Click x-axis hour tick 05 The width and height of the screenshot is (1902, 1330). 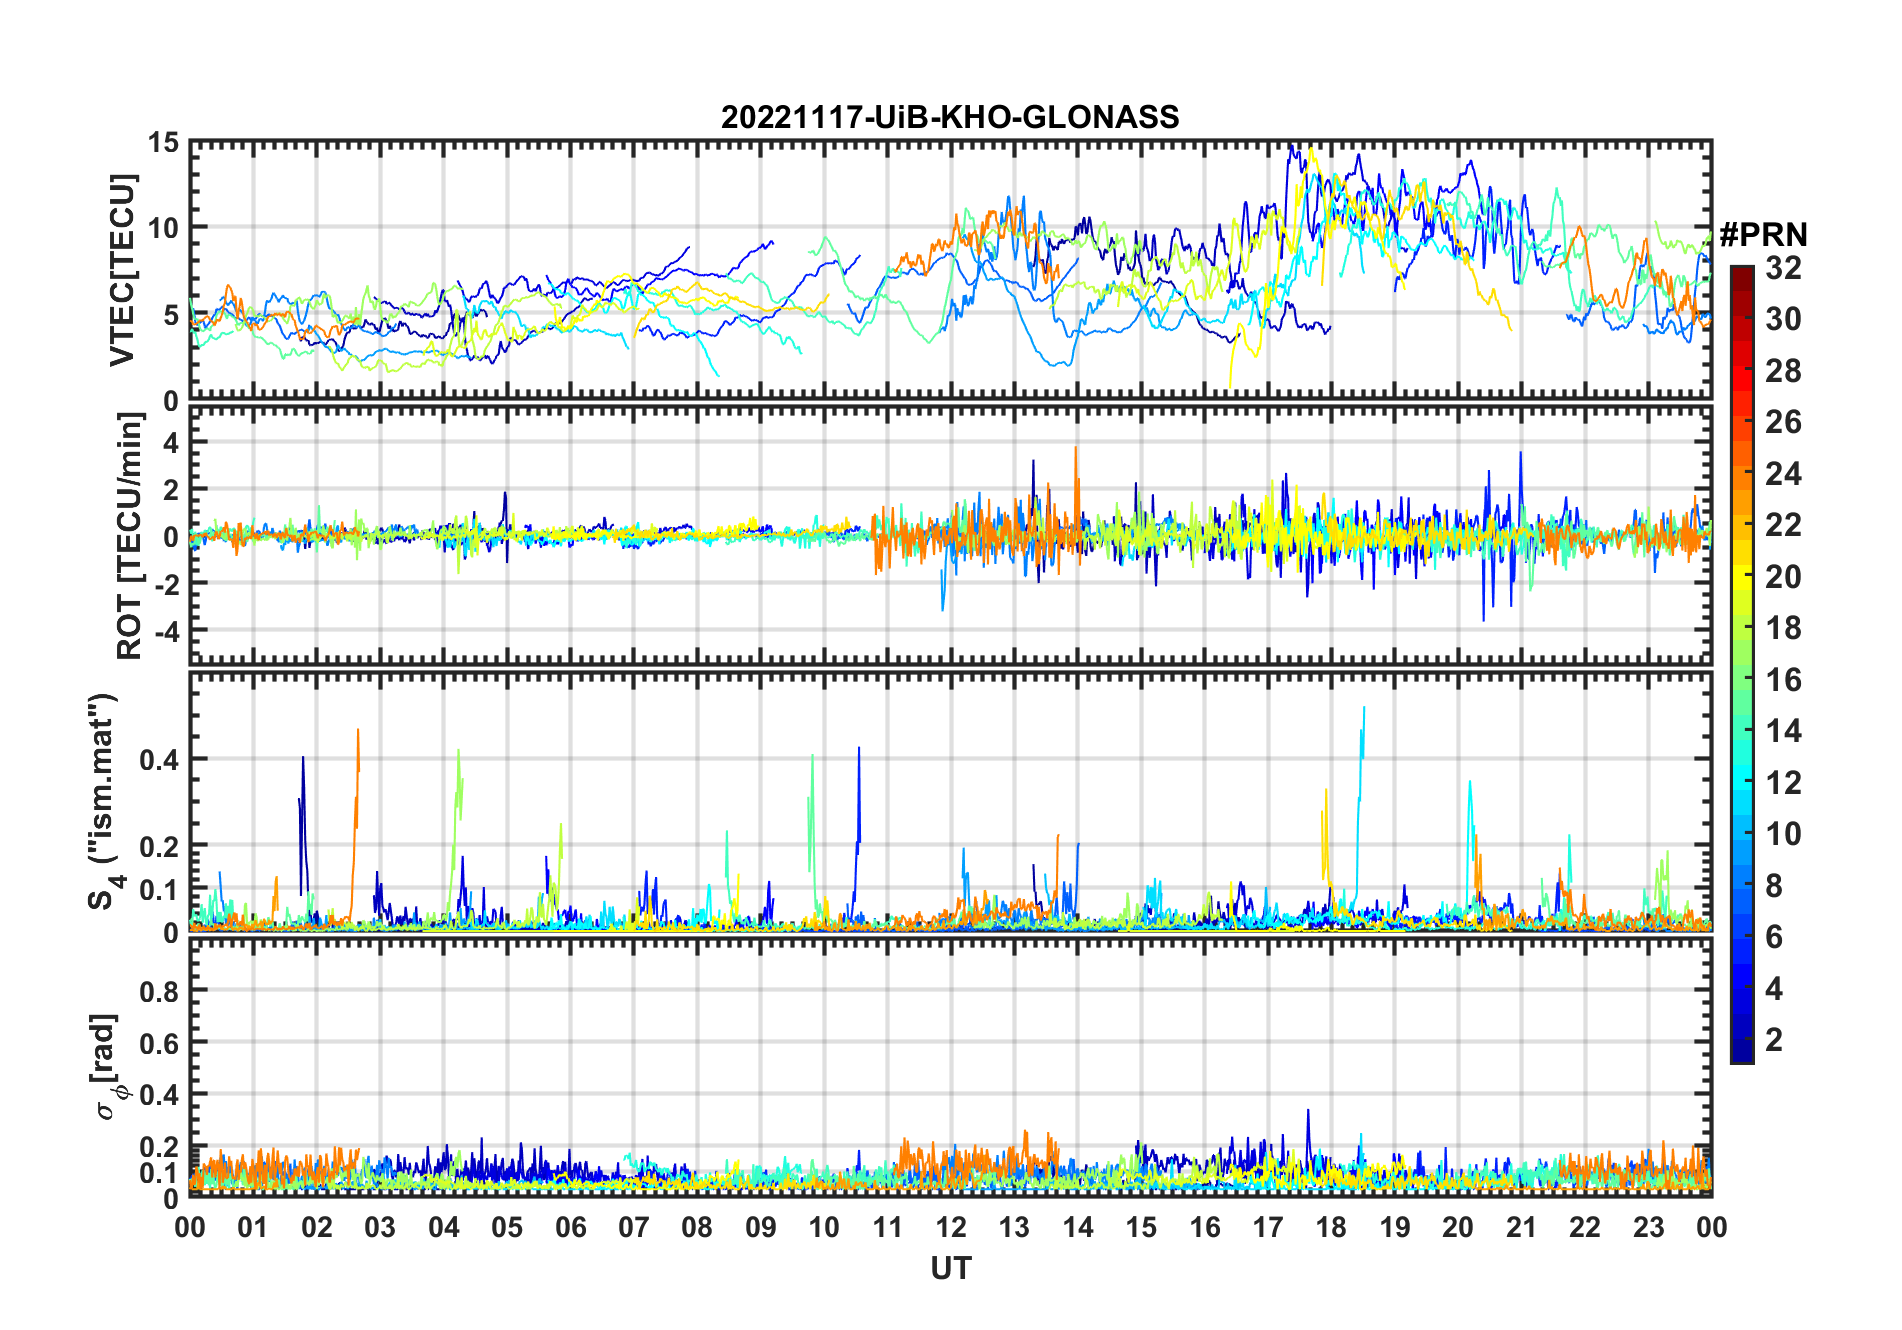507,1228
